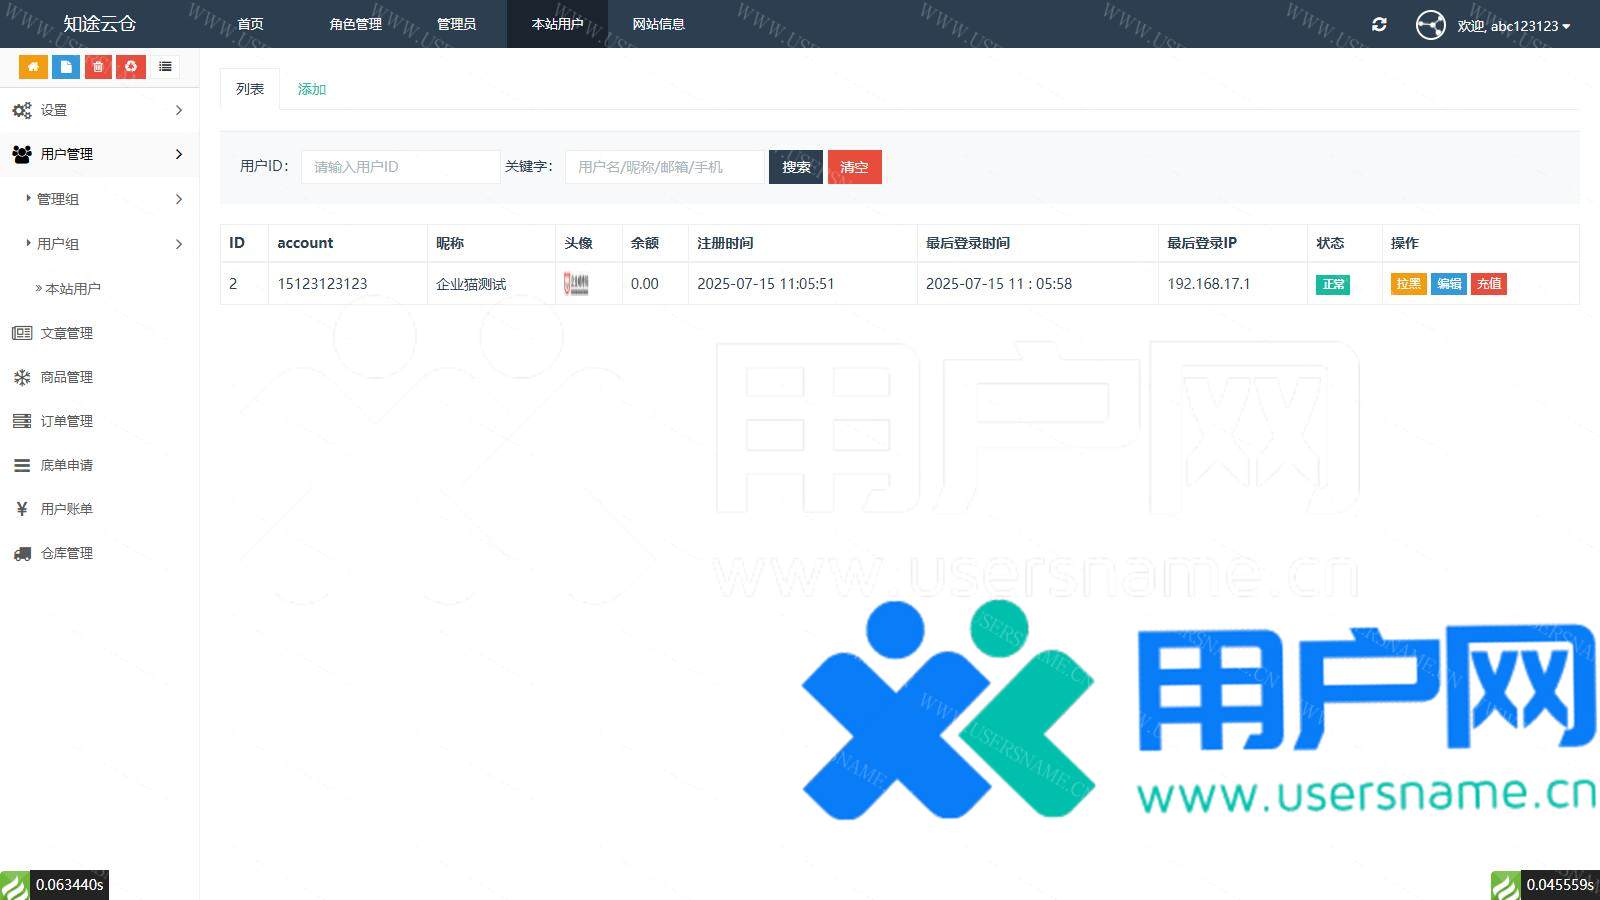Open the abc123123 account dropdown
1600x900 pixels.
click(x=1513, y=26)
